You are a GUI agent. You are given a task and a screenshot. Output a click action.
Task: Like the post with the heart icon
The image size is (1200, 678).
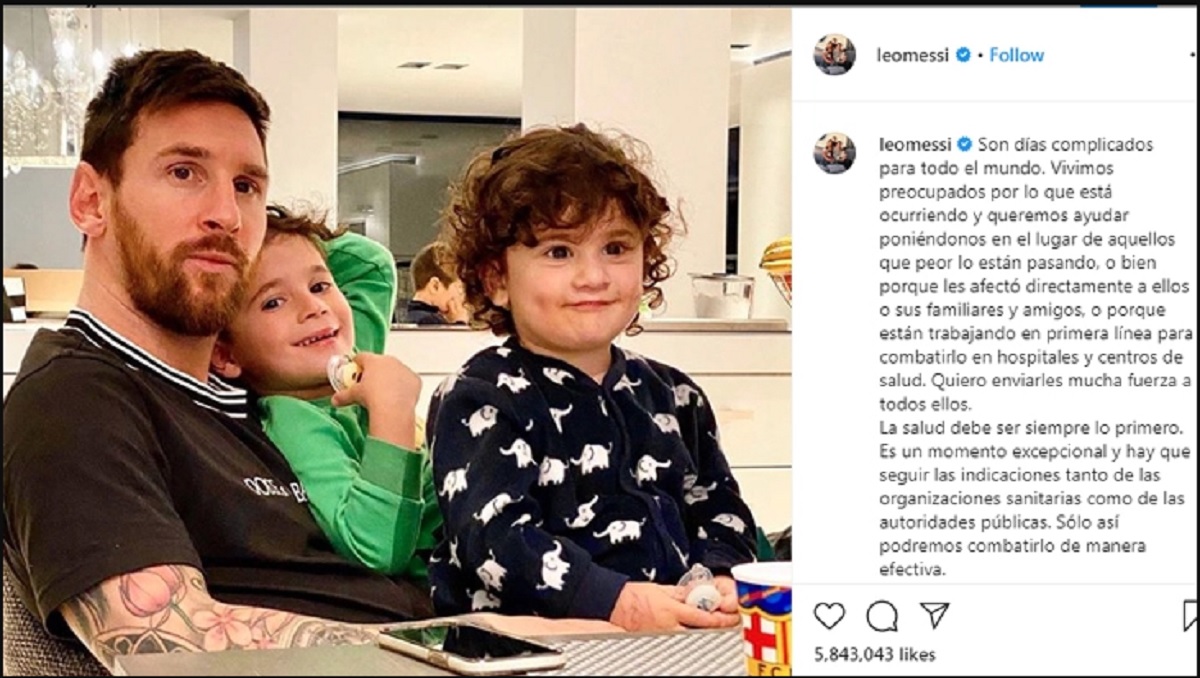829,615
